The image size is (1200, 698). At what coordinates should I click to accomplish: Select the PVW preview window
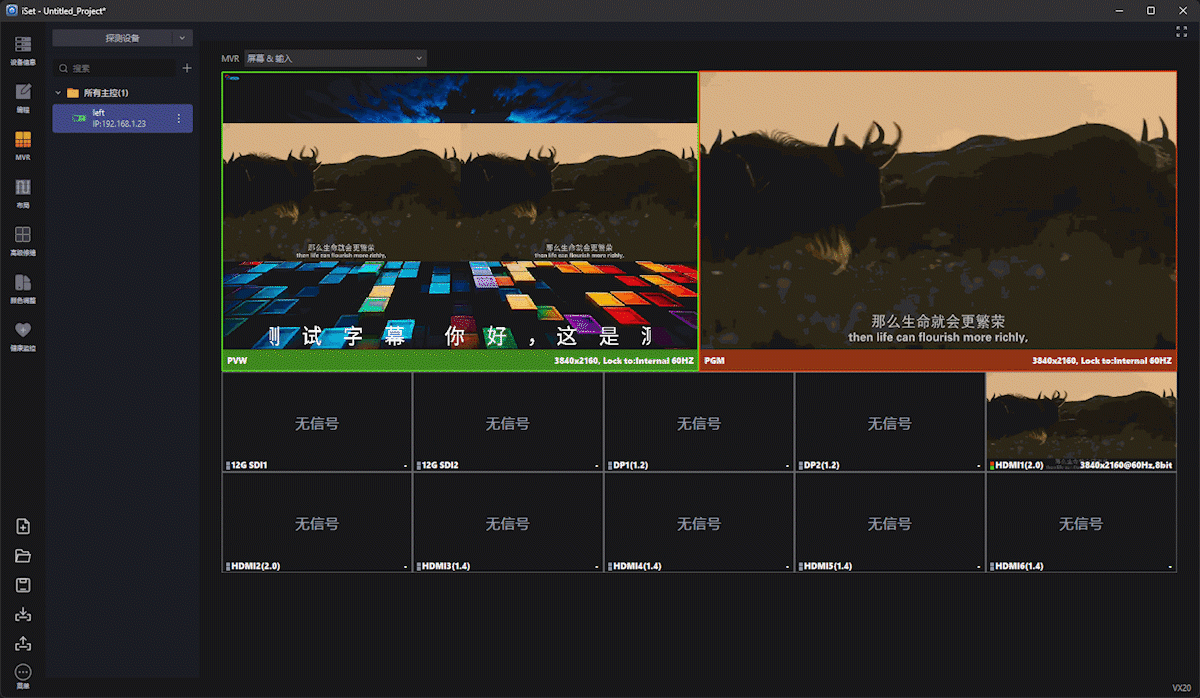click(459, 220)
